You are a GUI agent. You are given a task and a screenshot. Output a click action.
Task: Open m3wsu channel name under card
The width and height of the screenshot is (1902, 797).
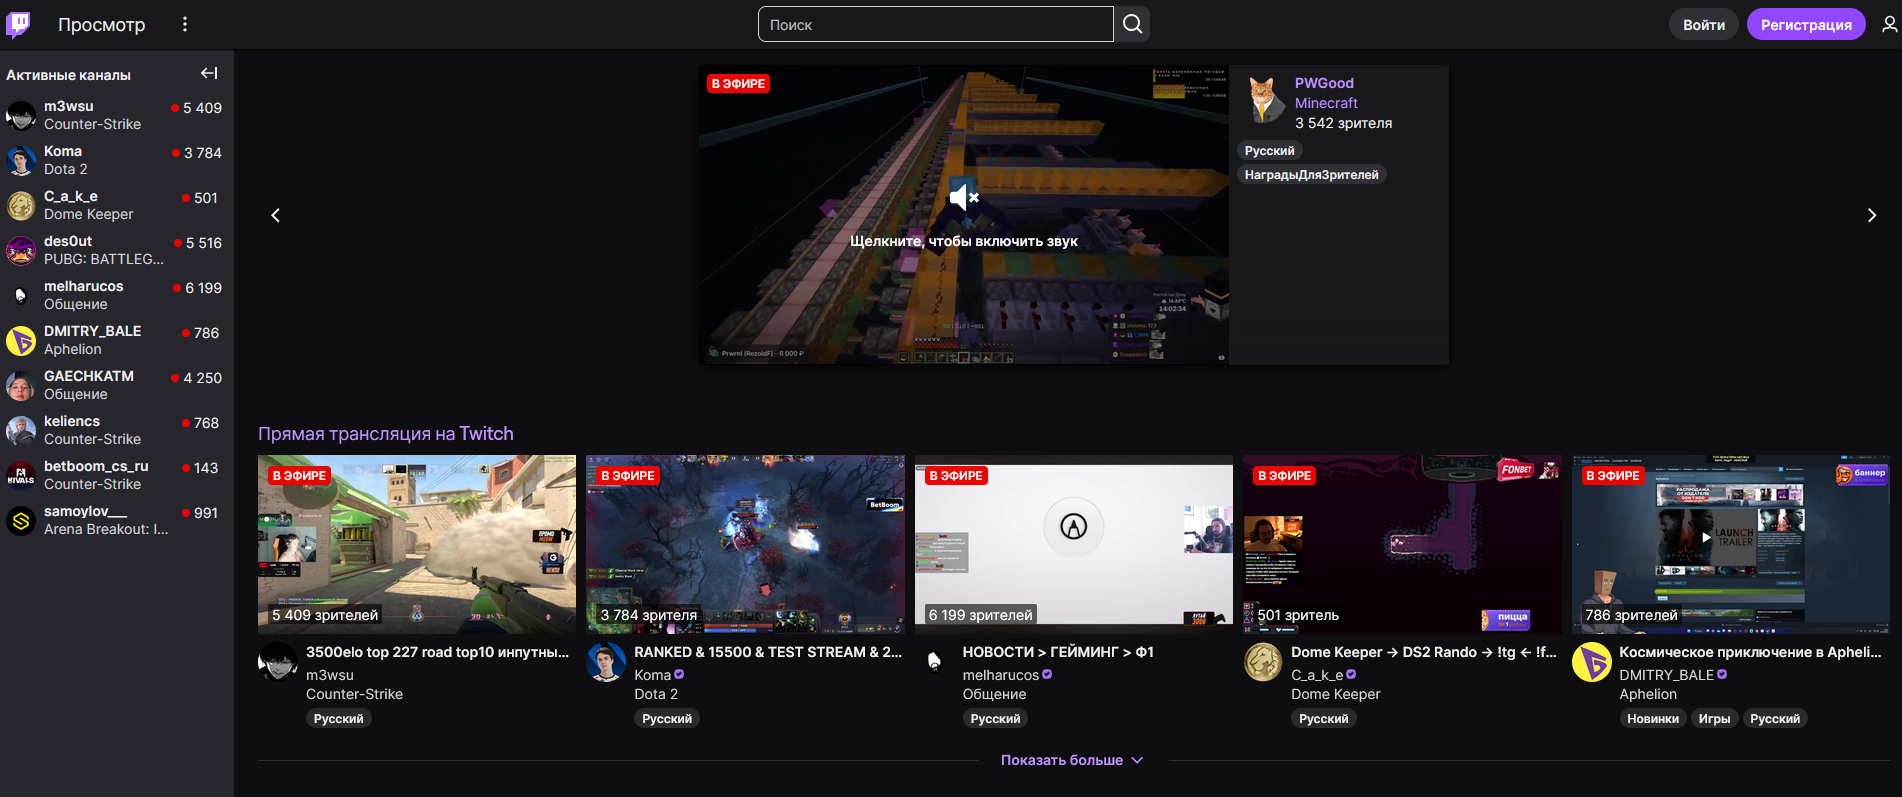(x=330, y=675)
